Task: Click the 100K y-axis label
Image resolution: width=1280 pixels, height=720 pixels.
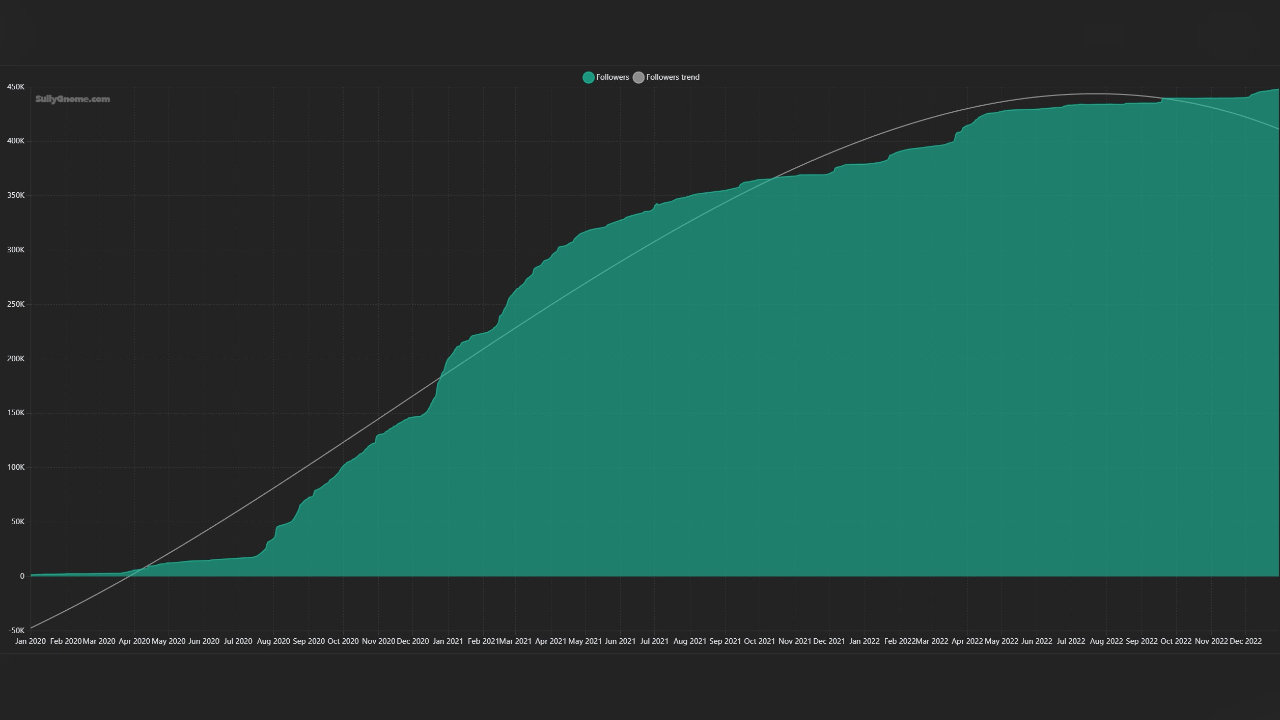Action: point(15,467)
